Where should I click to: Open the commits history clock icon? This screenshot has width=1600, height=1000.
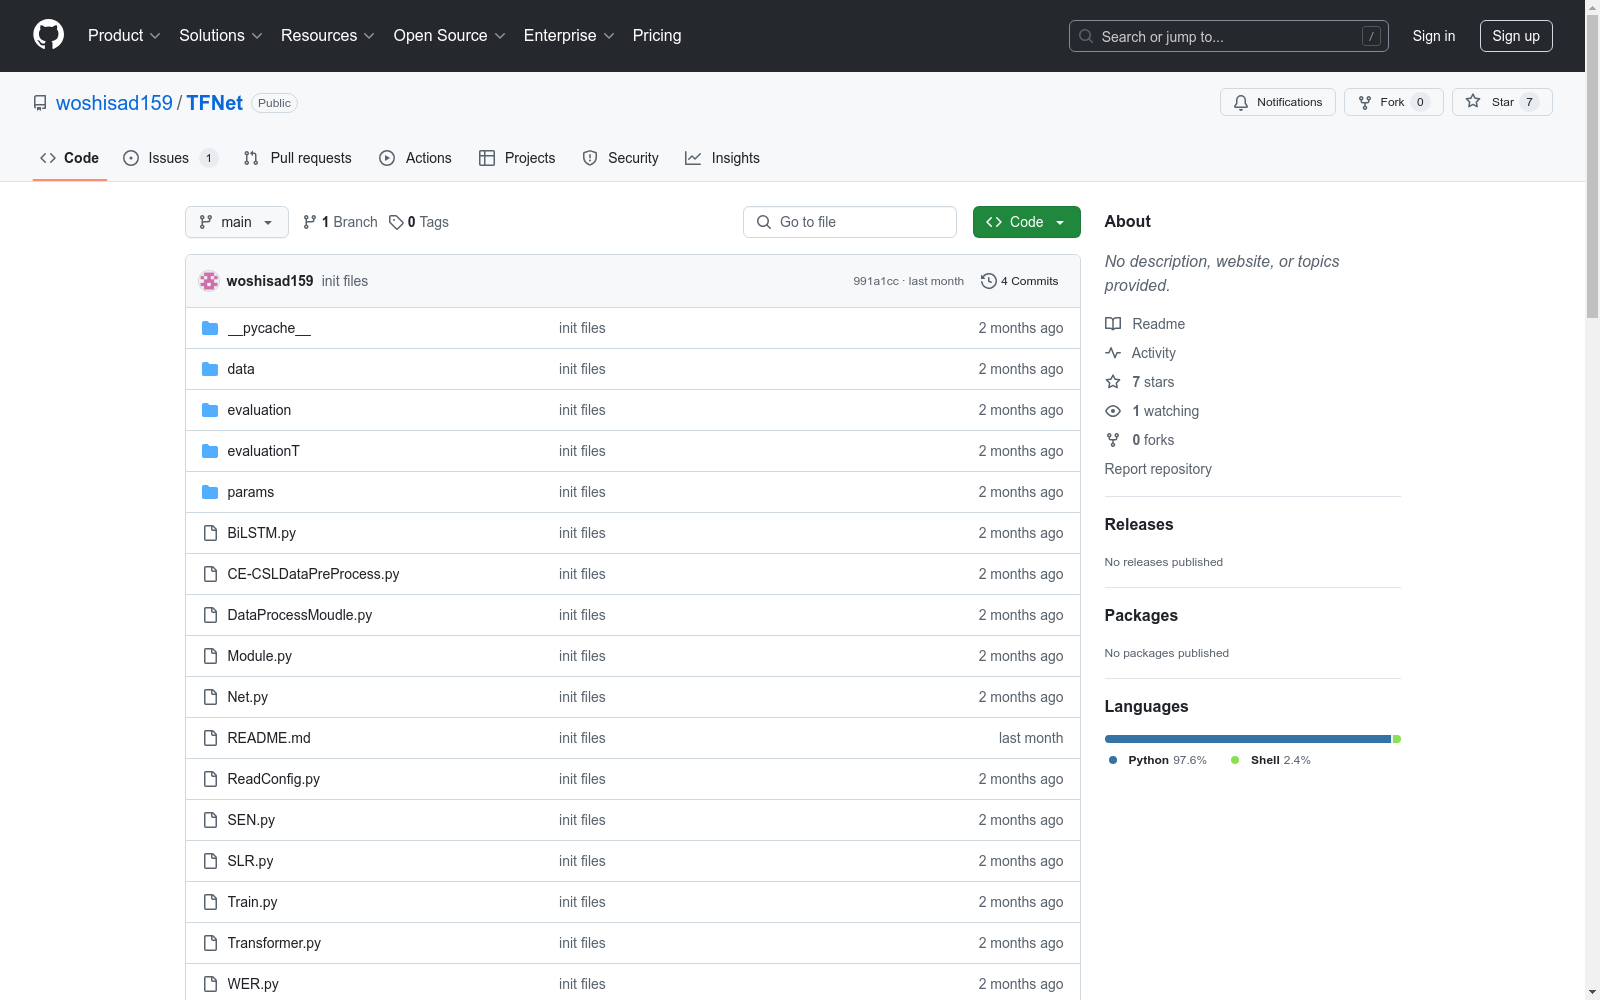coord(988,281)
